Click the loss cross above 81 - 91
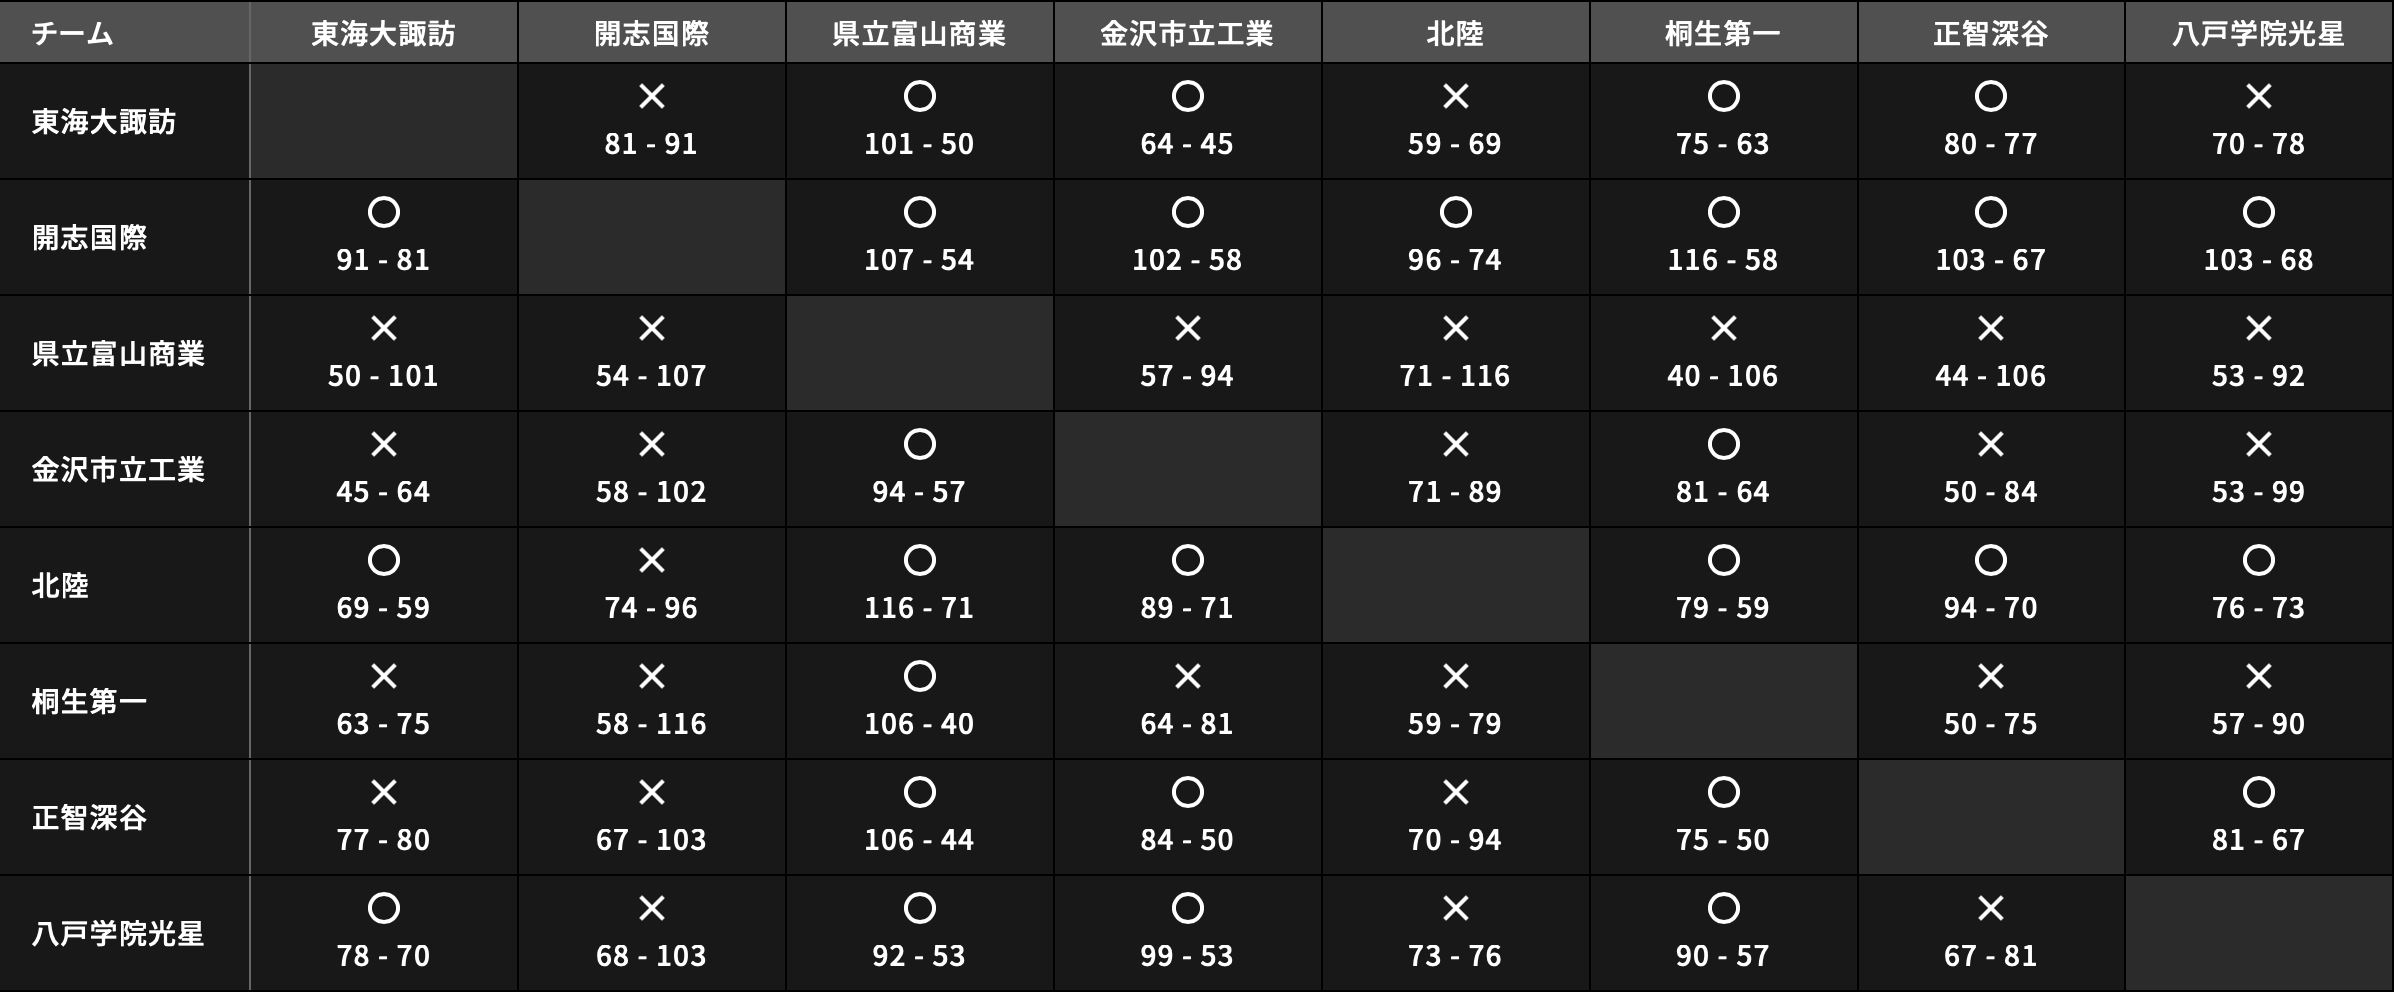2394x992 pixels. click(652, 97)
